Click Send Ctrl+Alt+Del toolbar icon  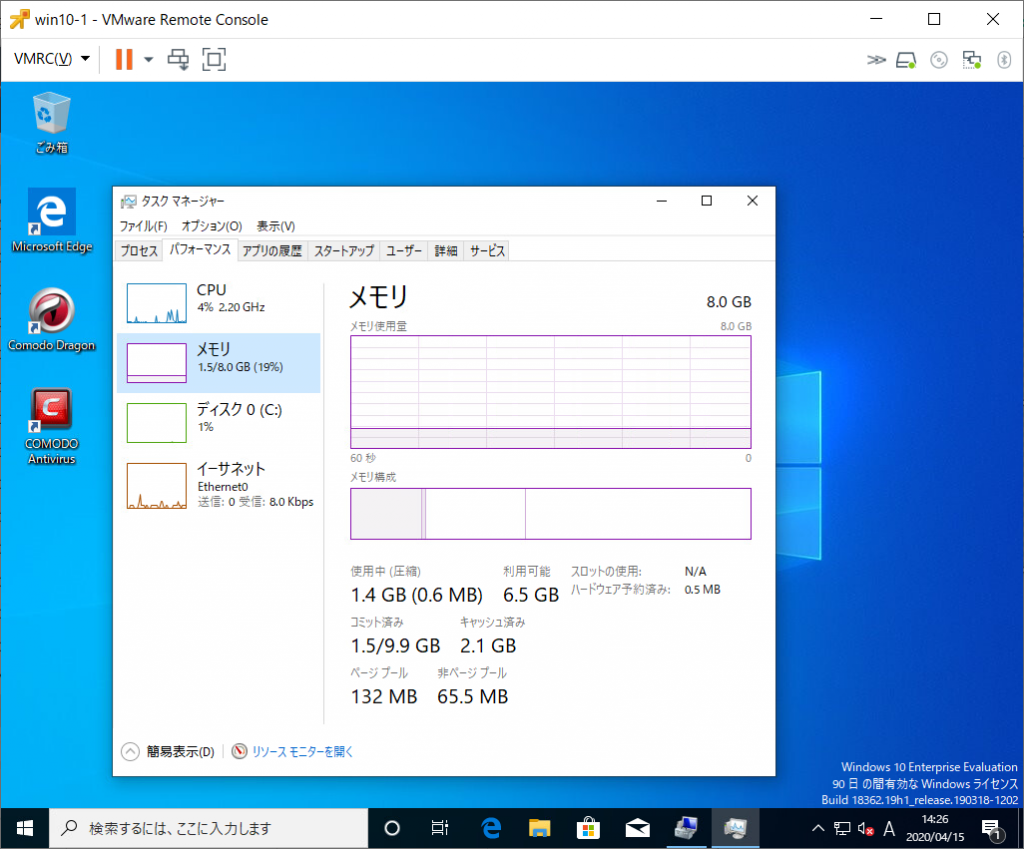178,59
